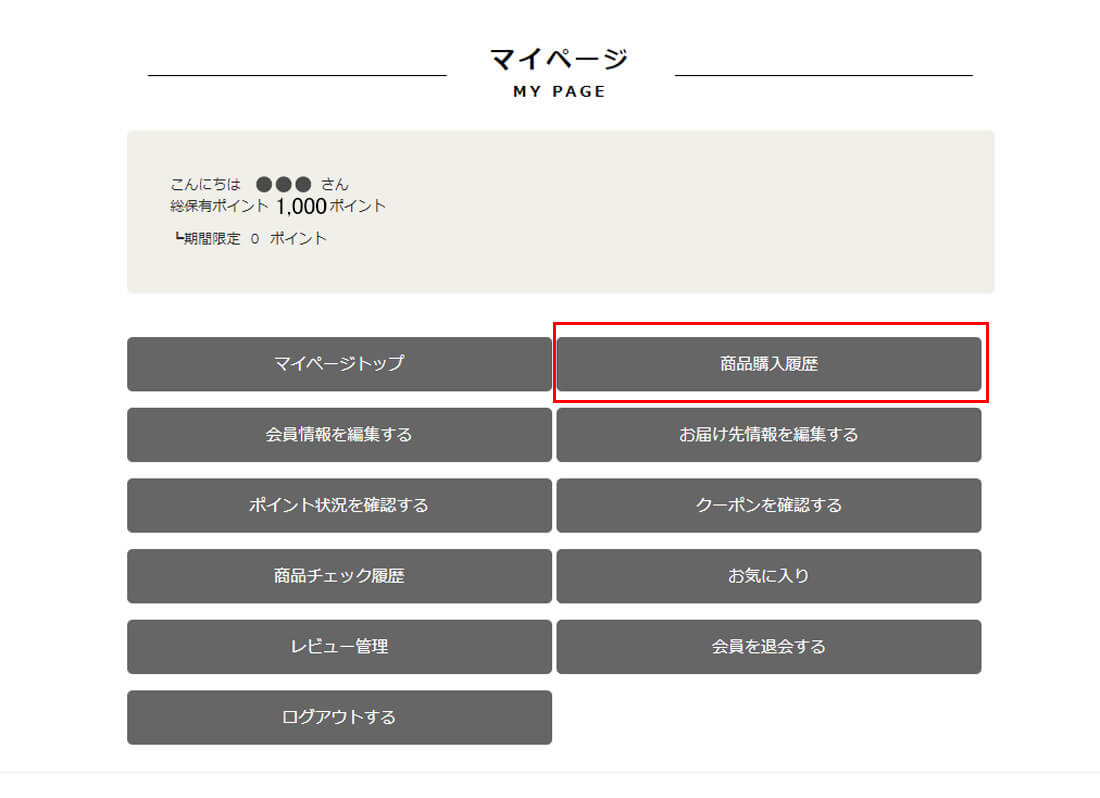Click the MY PAGE subtitle
Viewport: 1100px width, 798px height.
pyautogui.click(x=559, y=92)
